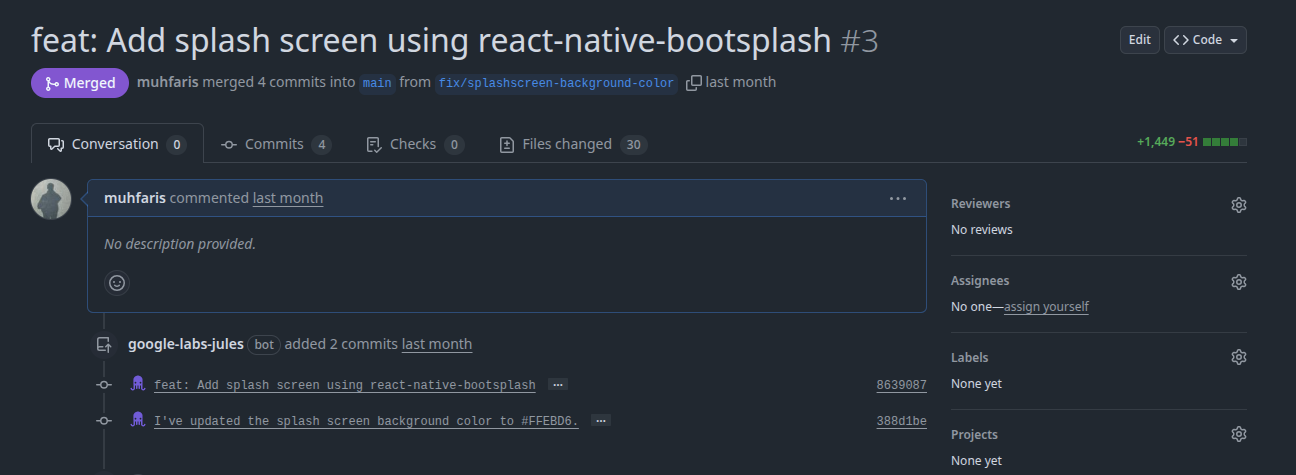
Task: Open the Code dropdown button
Action: coord(1205,40)
